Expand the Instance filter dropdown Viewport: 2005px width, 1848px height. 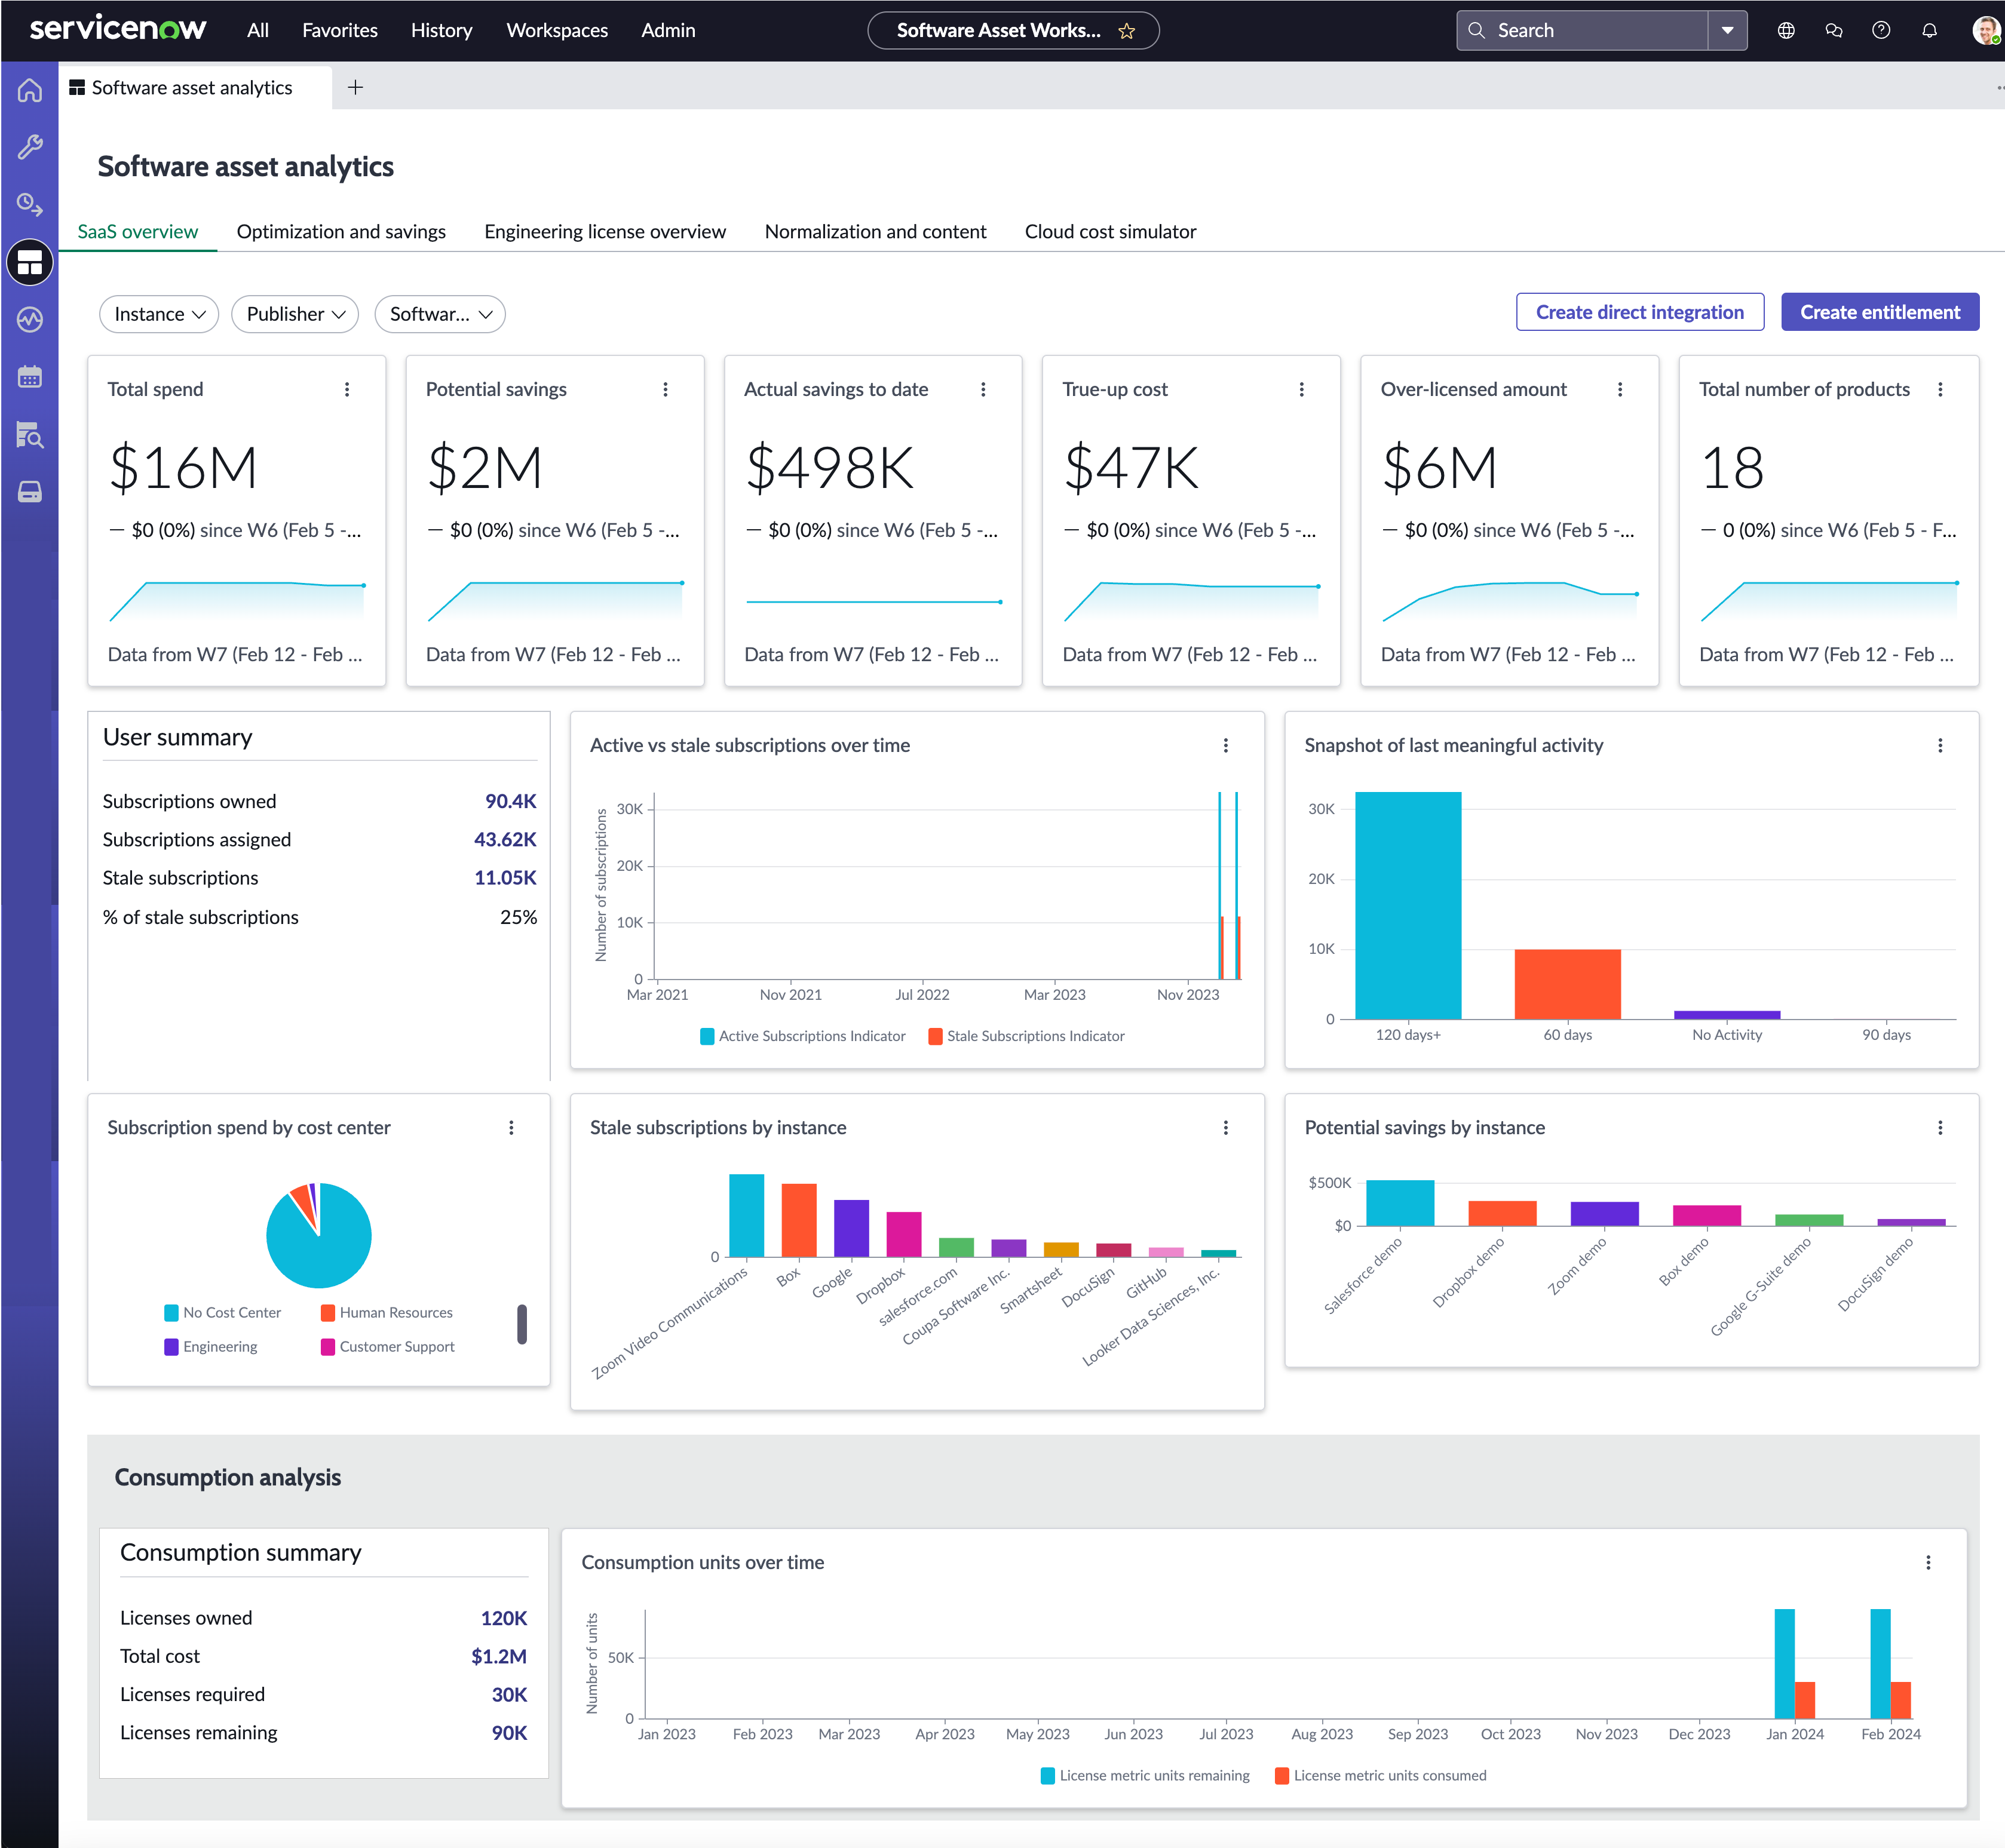click(159, 314)
